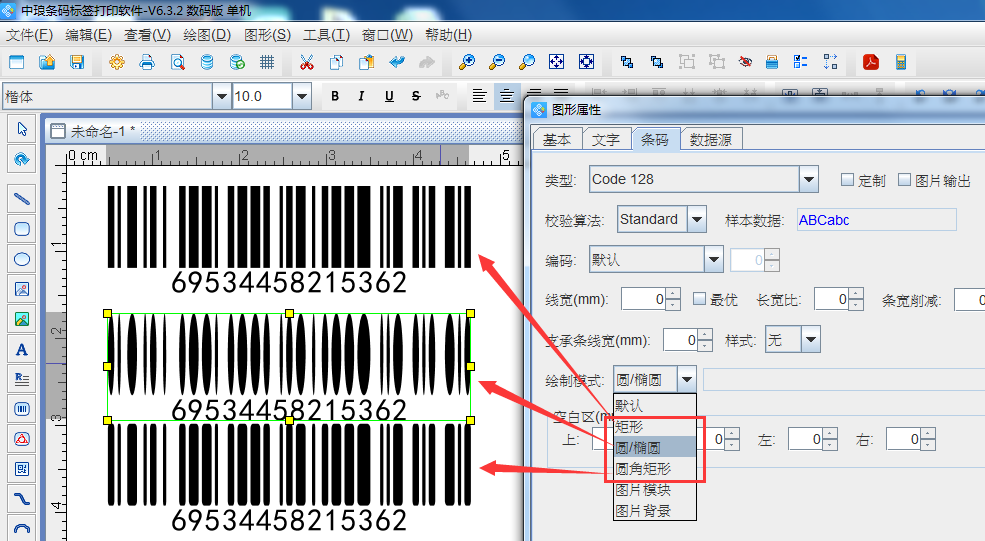Click the zoom in magnifier icon

coord(466,62)
